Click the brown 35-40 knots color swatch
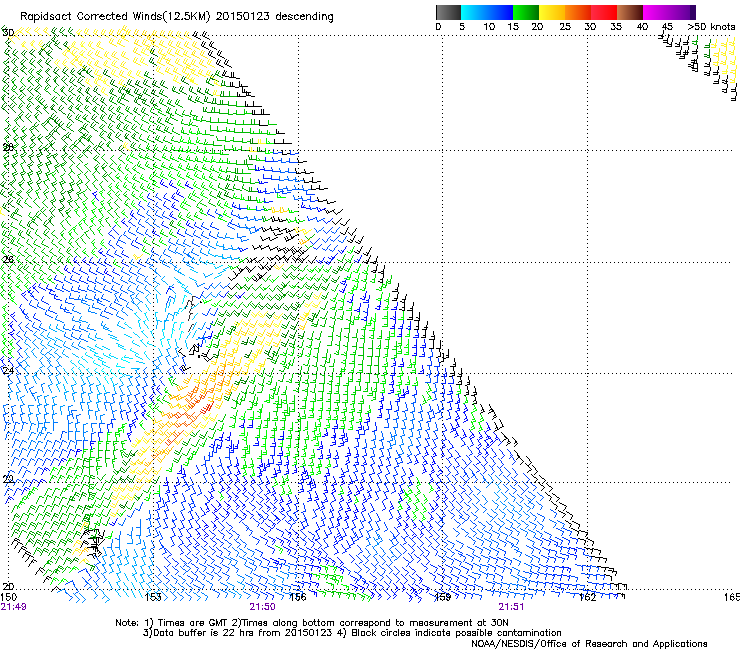This screenshot has height=650, width=740. pos(630,12)
